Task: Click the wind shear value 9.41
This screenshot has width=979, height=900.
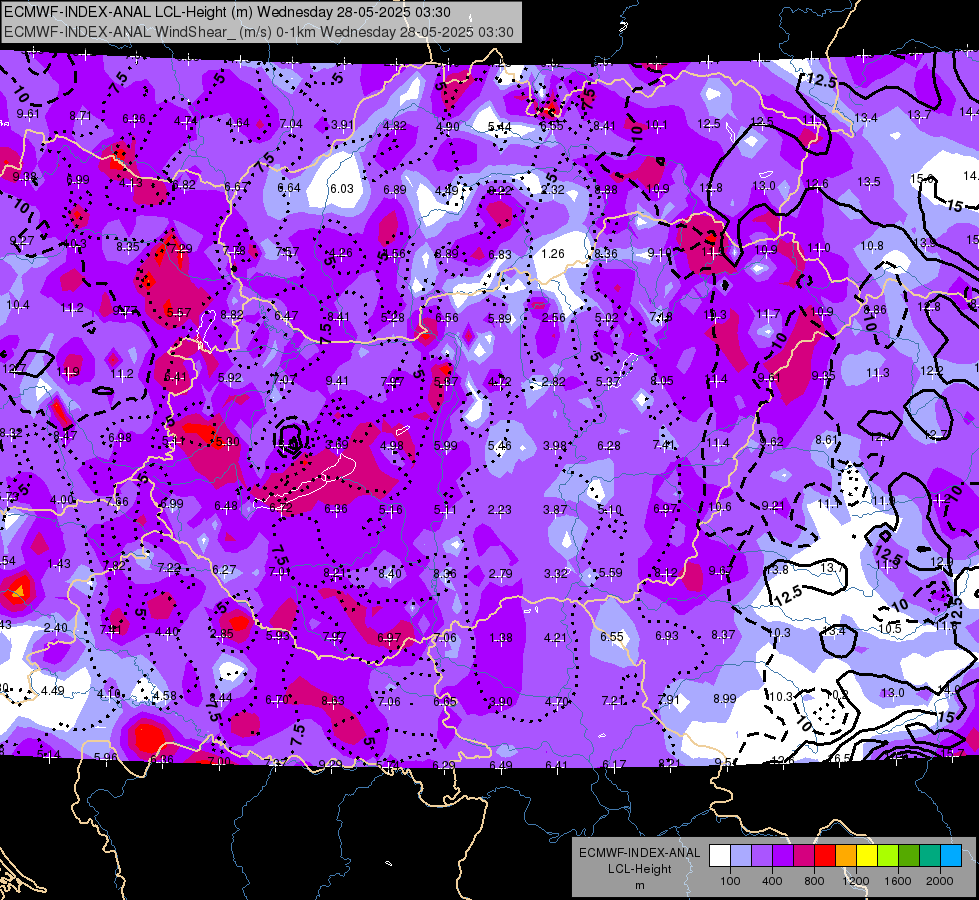Action: tap(337, 380)
